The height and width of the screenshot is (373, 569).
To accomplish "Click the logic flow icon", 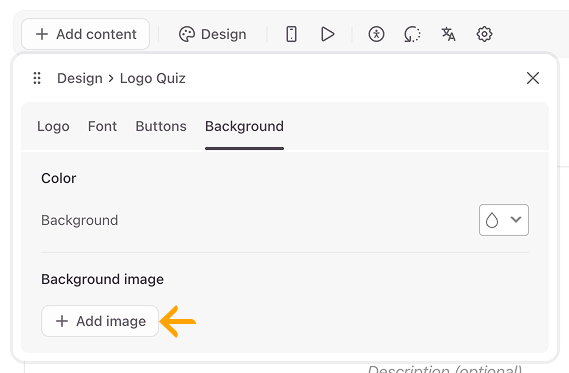I will pos(412,34).
